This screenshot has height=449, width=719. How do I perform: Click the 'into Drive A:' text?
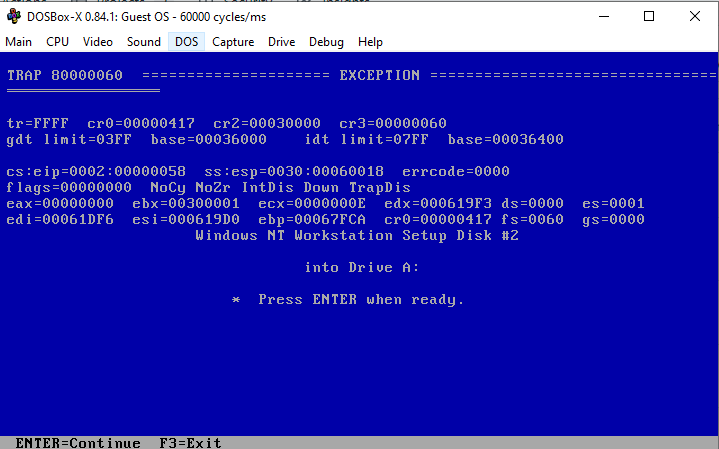point(362,268)
